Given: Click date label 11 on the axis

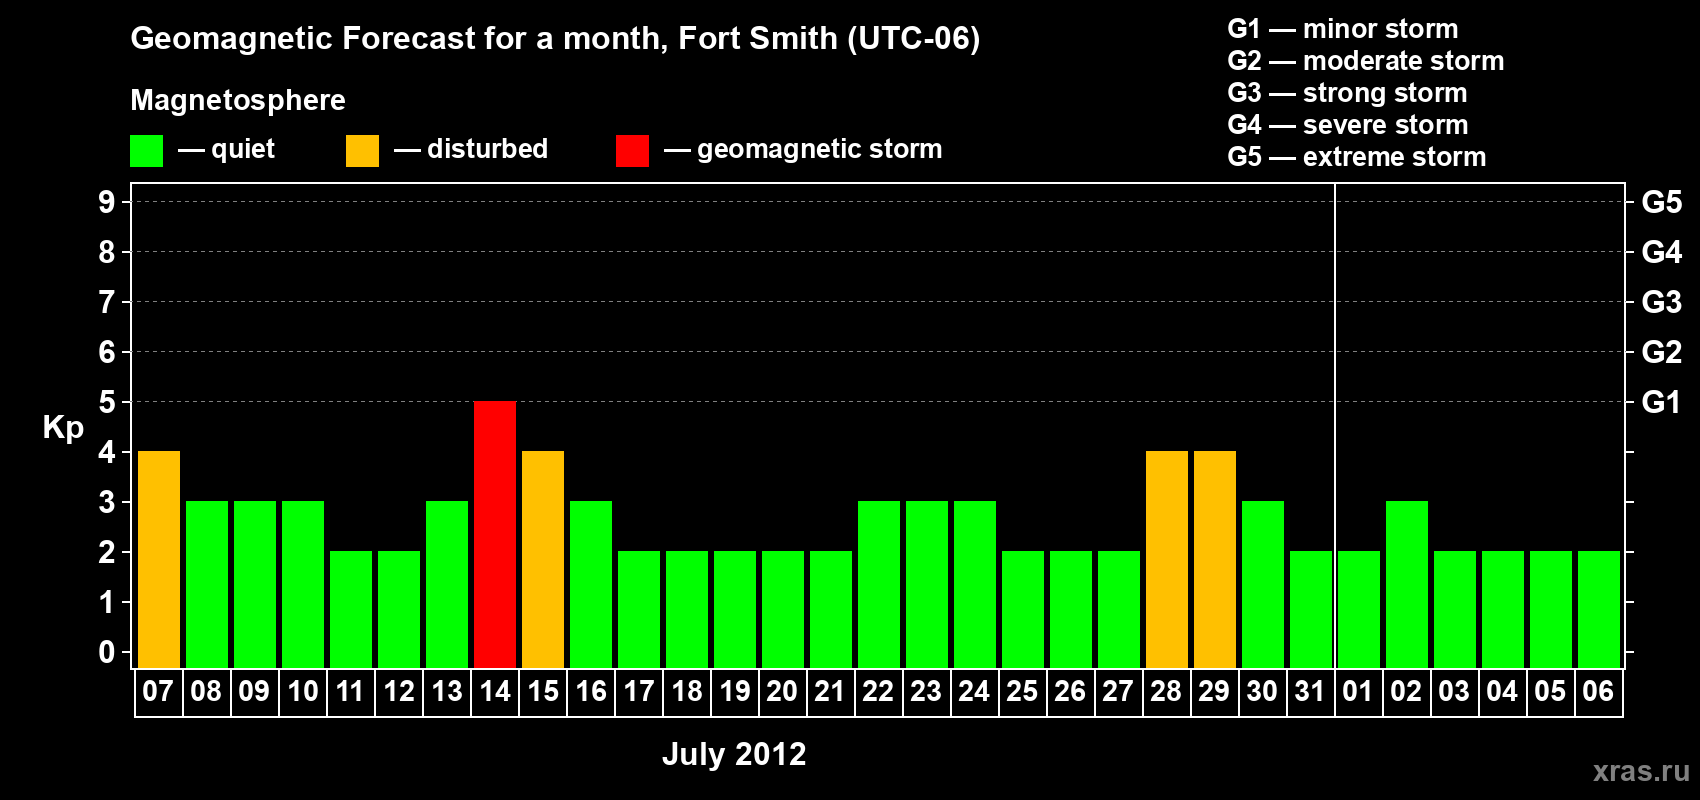Looking at the screenshot, I should pos(350,691).
